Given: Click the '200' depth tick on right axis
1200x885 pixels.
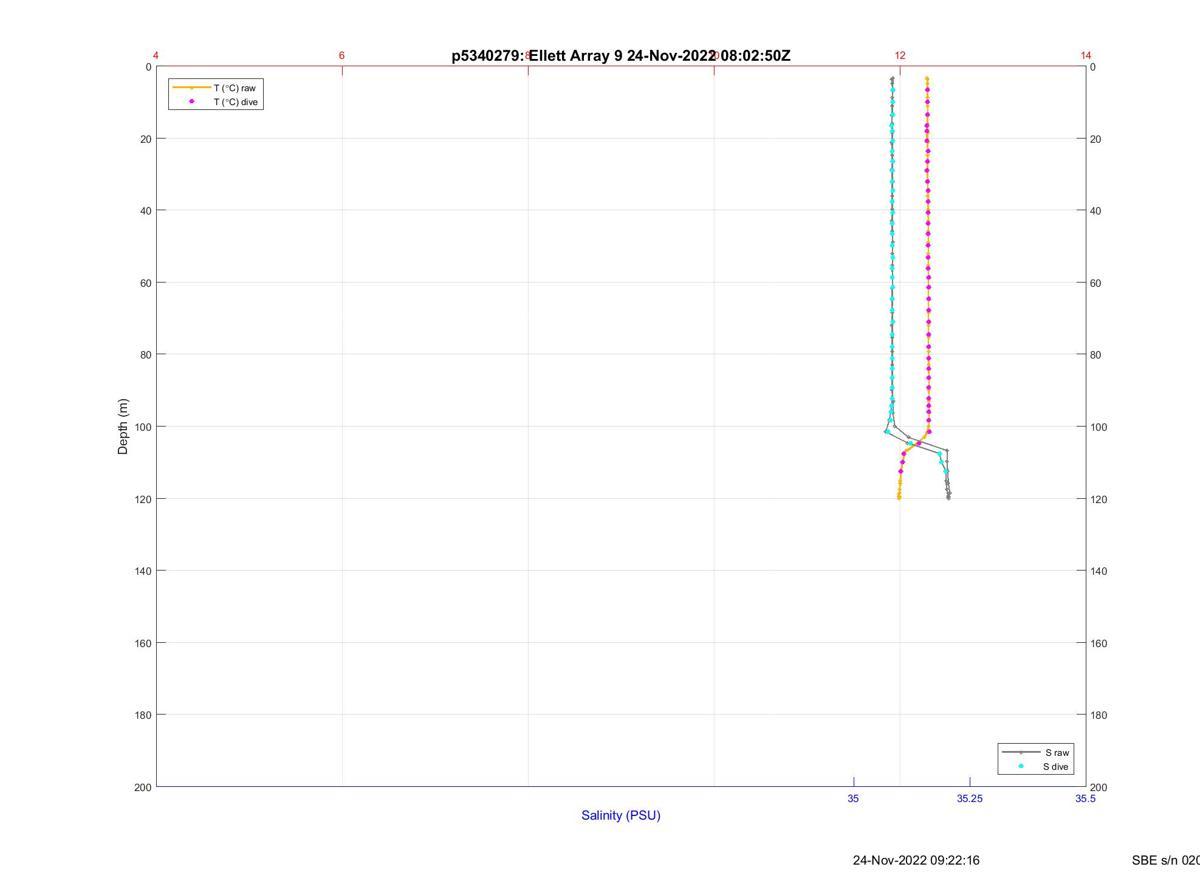Looking at the screenshot, I should click(1099, 787).
